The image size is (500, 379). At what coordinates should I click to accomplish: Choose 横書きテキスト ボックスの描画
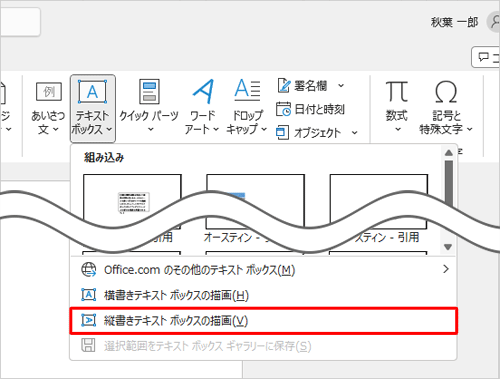click(264, 295)
